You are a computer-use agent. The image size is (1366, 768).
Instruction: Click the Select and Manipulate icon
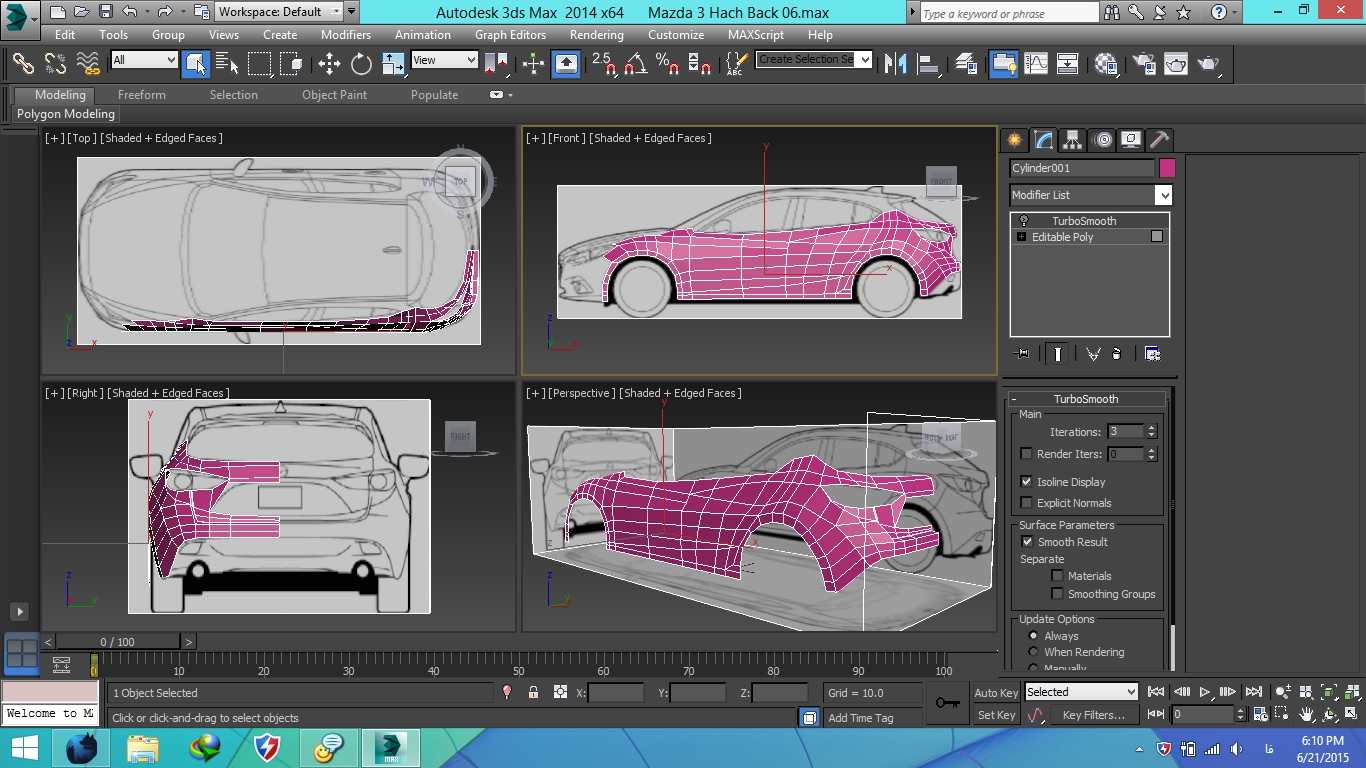(x=533, y=64)
